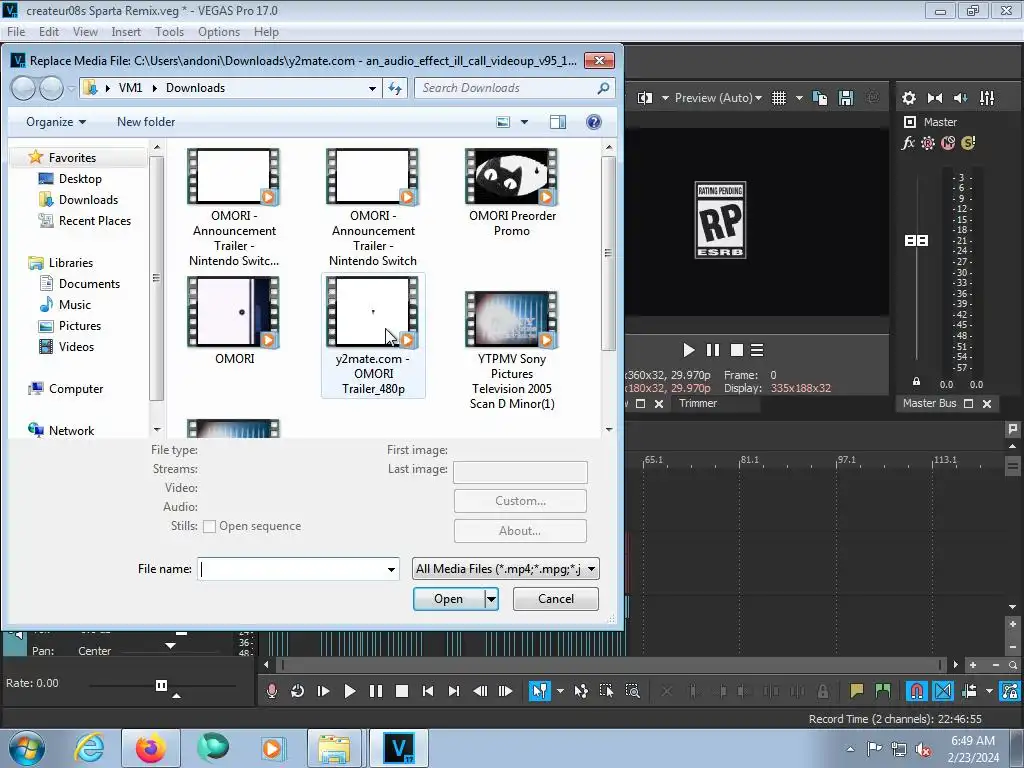Select the Zoom Edit tool

coord(632,691)
